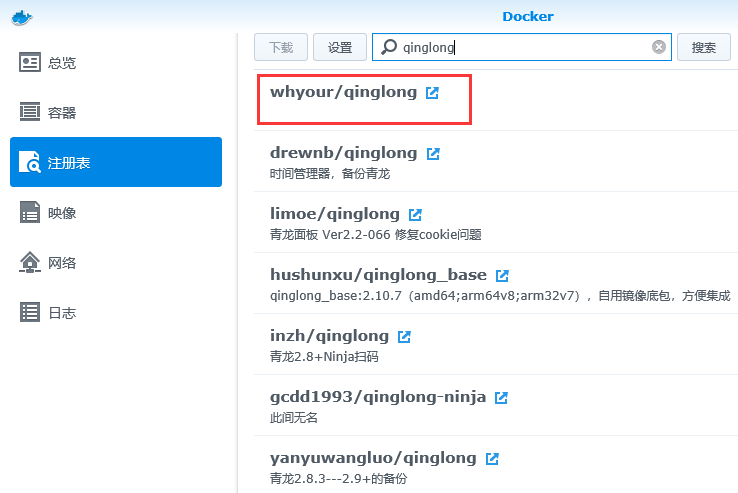Select the limoe/qinglong image name
Image resolution: width=738 pixels, height=493 pixels.
pyautogui.click(x=335, y=214)
